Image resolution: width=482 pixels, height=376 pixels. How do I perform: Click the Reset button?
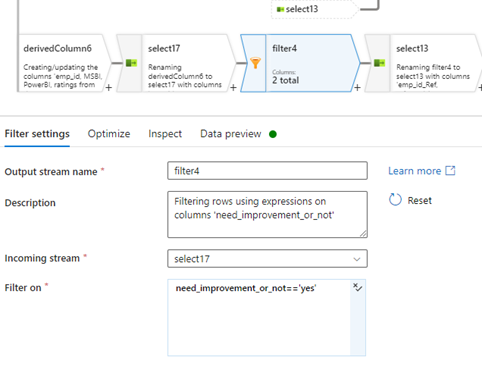(410, 200)
